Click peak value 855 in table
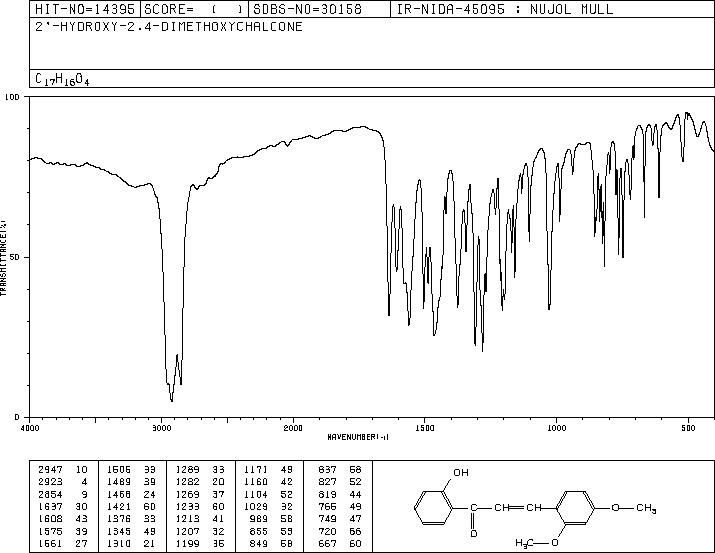The width and height of the screenshot is (715, 553). pos(259,531)
